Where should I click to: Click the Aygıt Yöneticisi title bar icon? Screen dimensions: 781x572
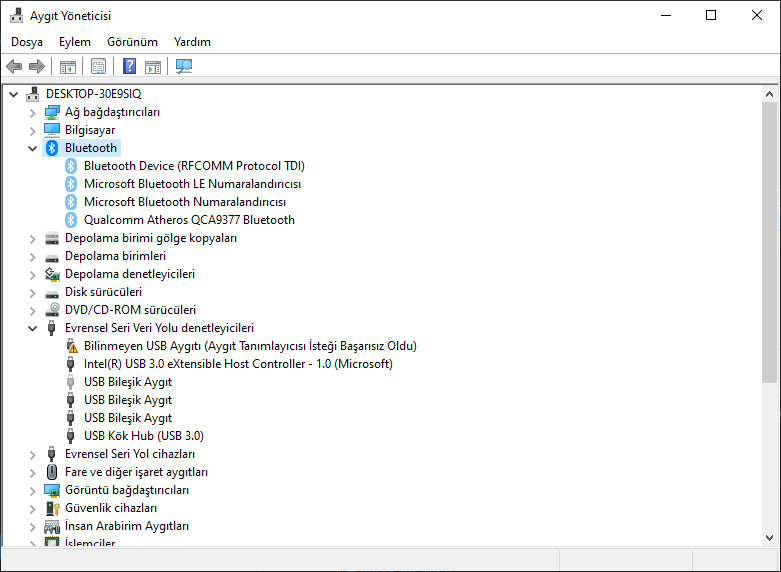coord(16,15)
